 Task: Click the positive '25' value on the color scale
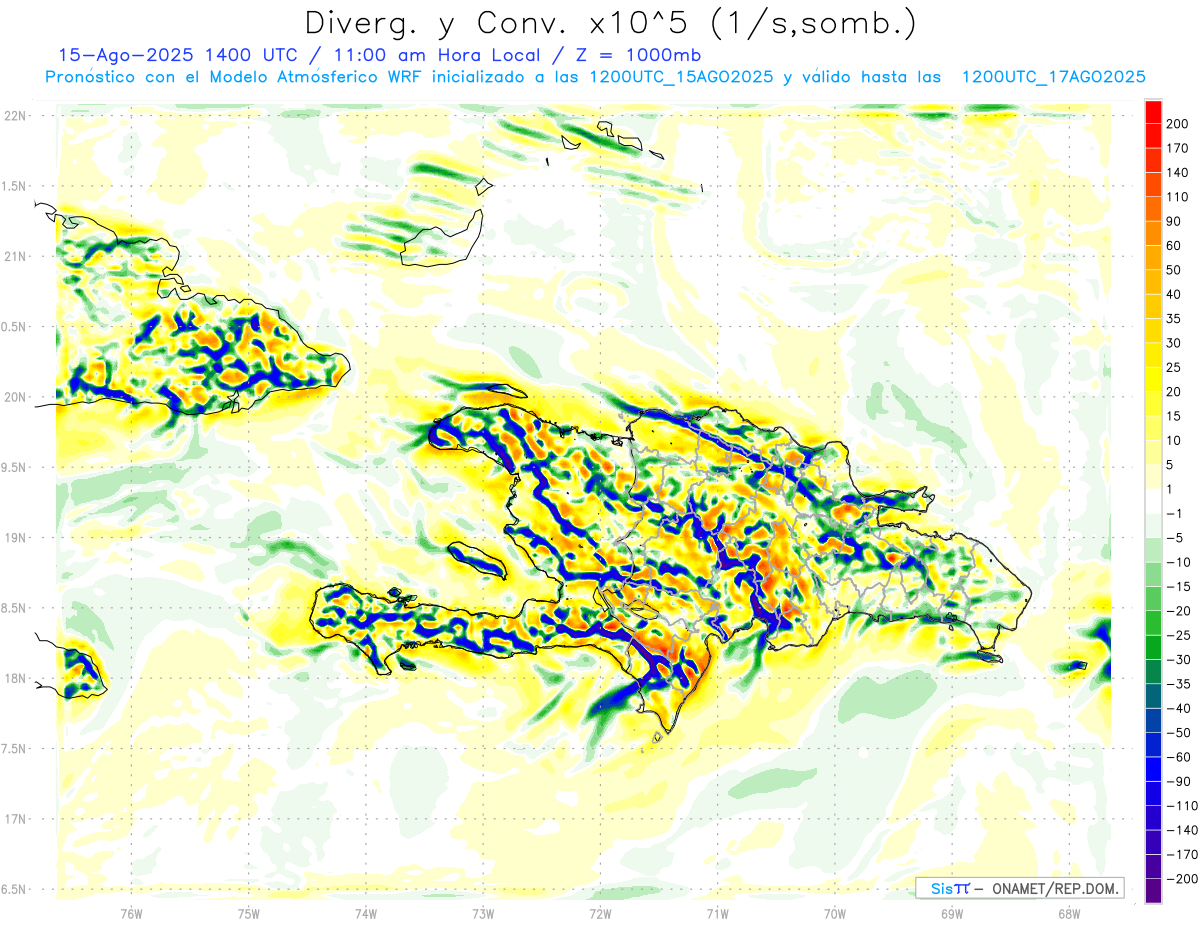pyautogui.click(x=1176, y=368)
